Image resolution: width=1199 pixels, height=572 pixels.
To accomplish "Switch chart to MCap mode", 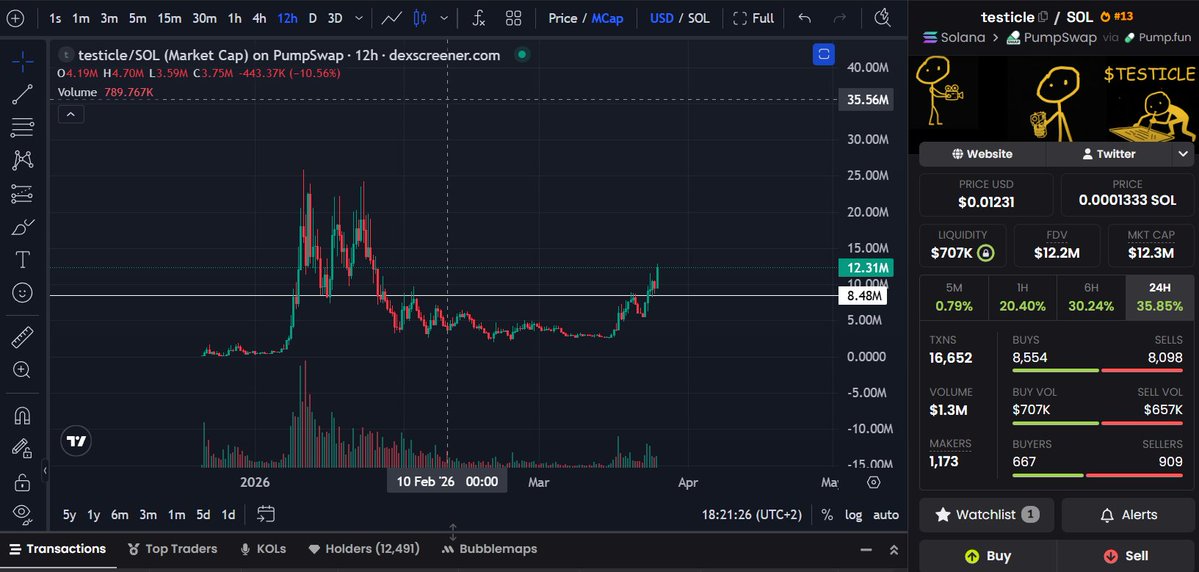I will coord(607,18).
